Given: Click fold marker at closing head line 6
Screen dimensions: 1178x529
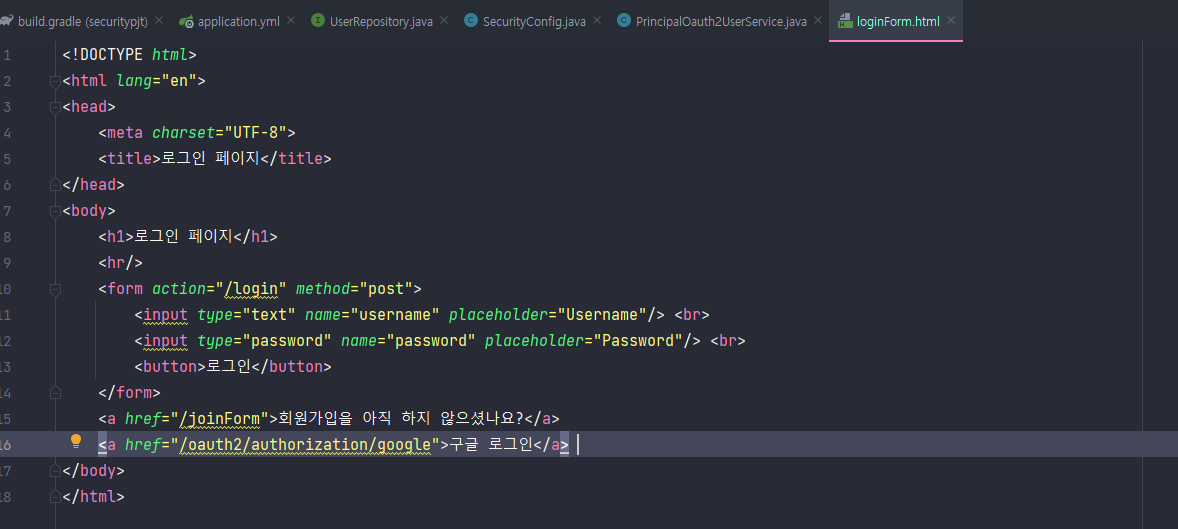Looking at the screenshot, I should tap(55, 185).
